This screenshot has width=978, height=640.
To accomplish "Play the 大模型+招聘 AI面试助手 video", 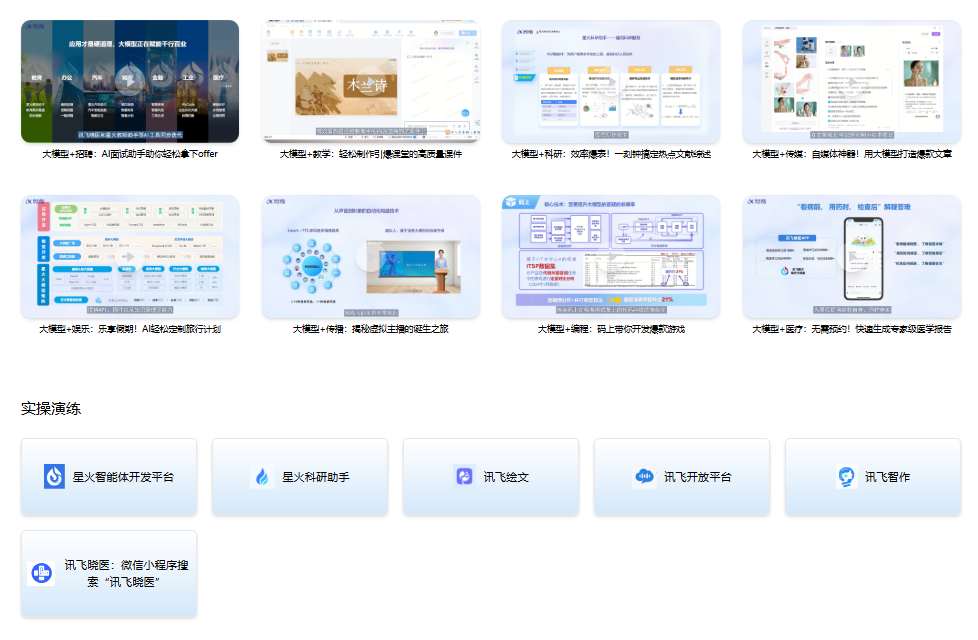I will click(x=130, y=81).
